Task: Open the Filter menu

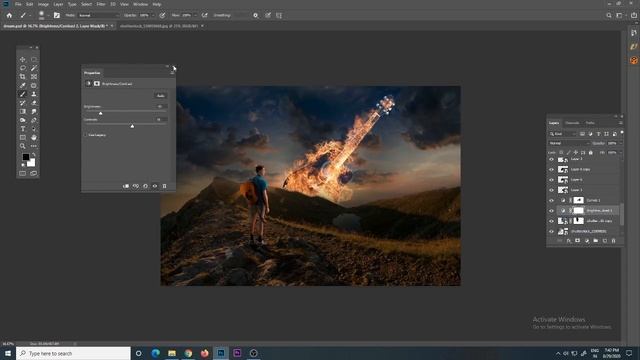Action: click(x=101, y=4)
